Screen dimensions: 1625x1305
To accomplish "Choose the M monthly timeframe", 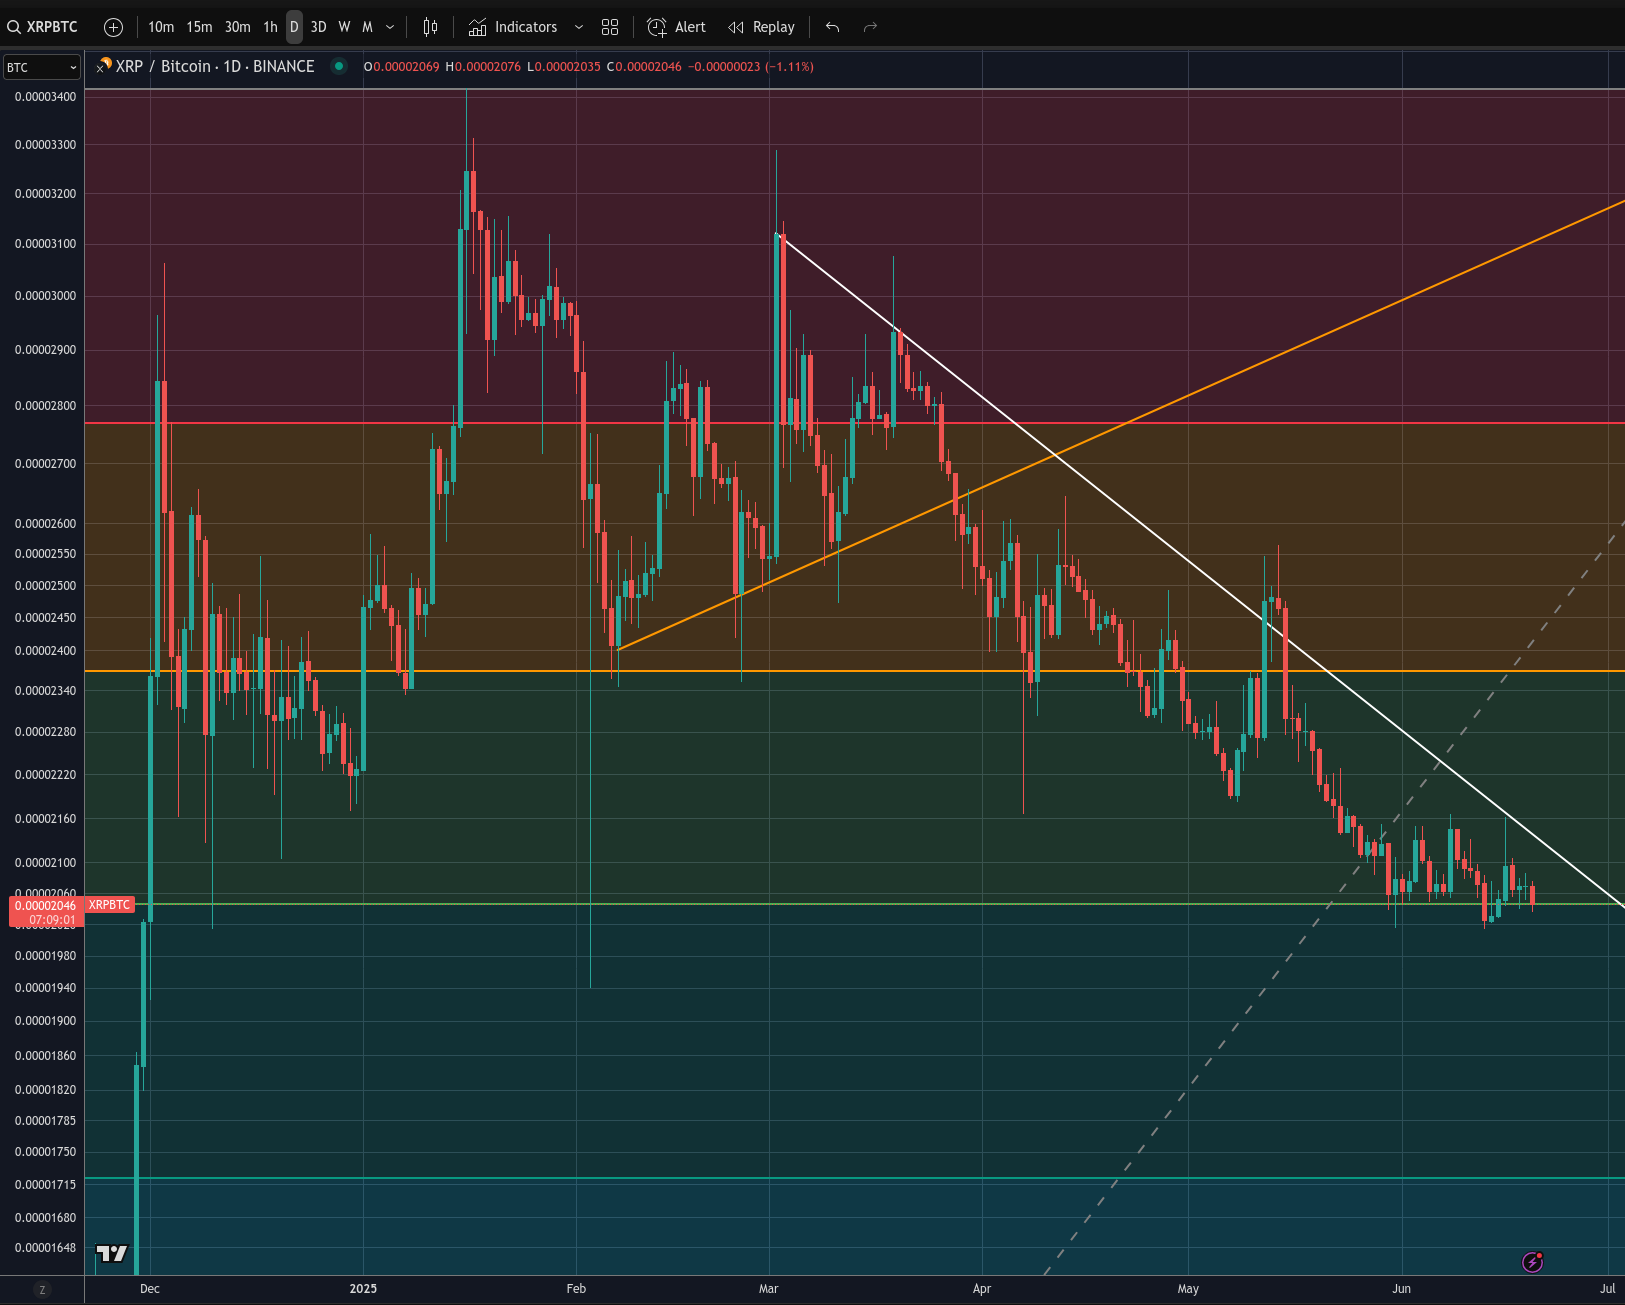I will pos(367,27).
